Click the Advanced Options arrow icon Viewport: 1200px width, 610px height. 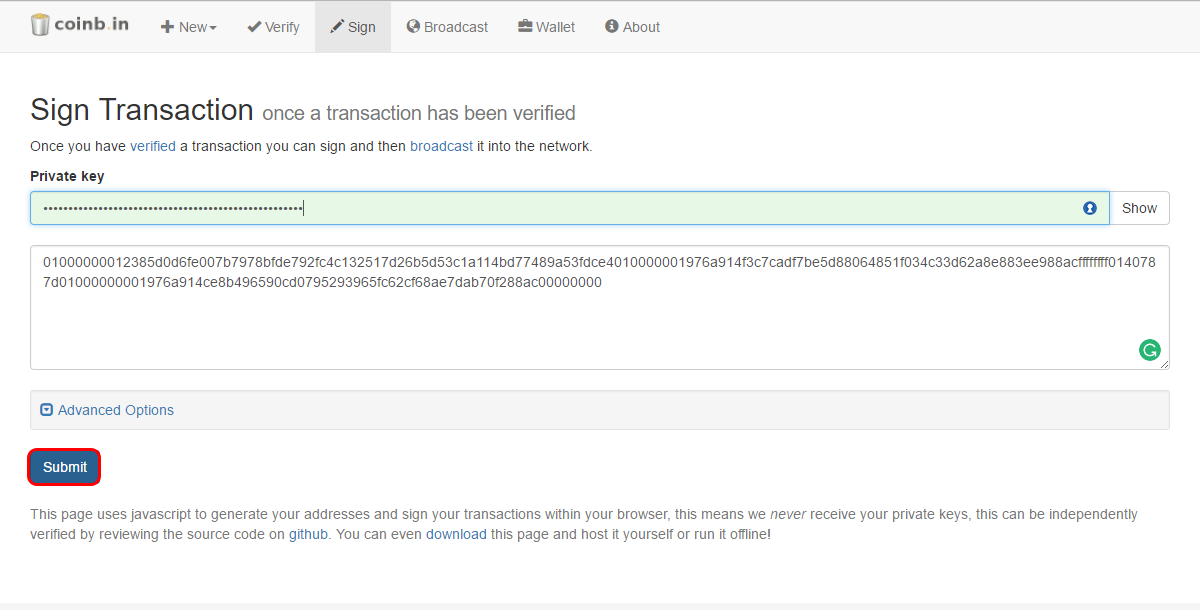point(46,410)
